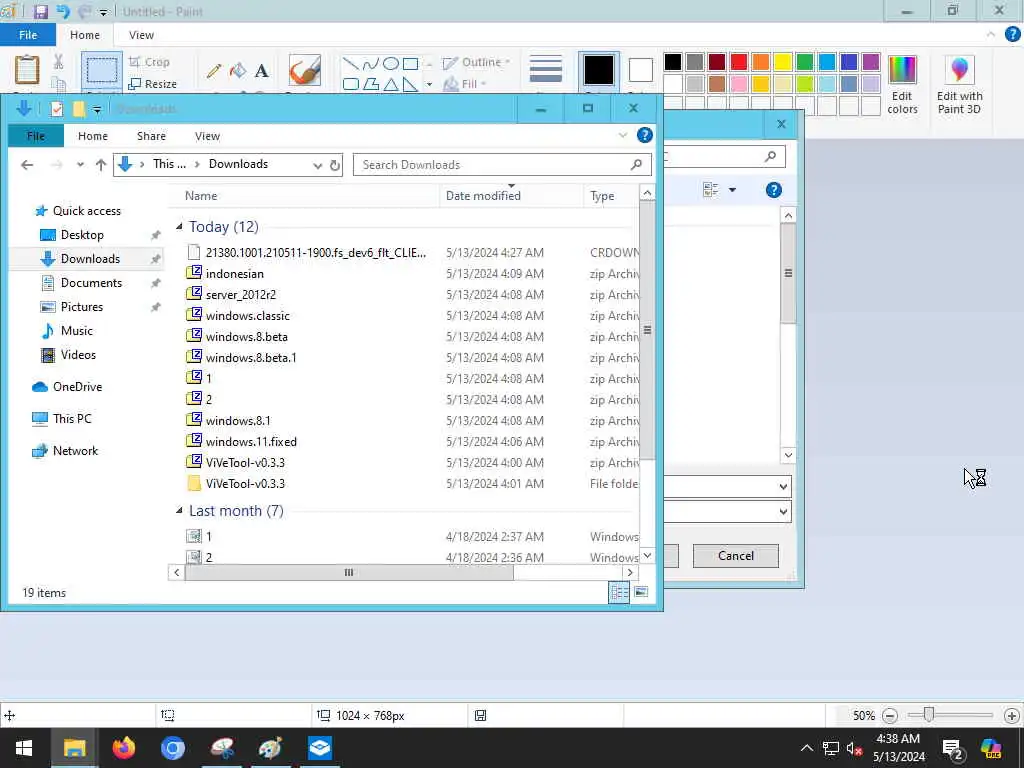Image resolution: width=1024 pixels, height=768 pixels.
Task: Switch to large thumbnails view in Explorer
Action: coord(641,592)
